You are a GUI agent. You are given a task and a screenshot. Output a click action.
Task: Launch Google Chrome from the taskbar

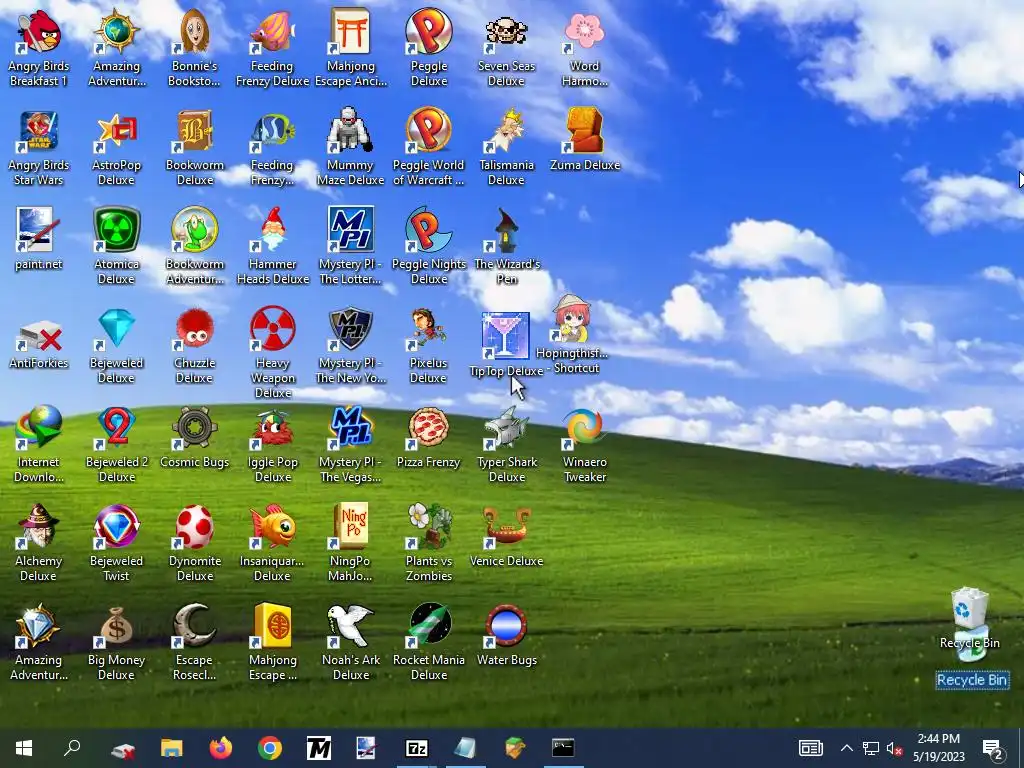(x=270, y=748)
